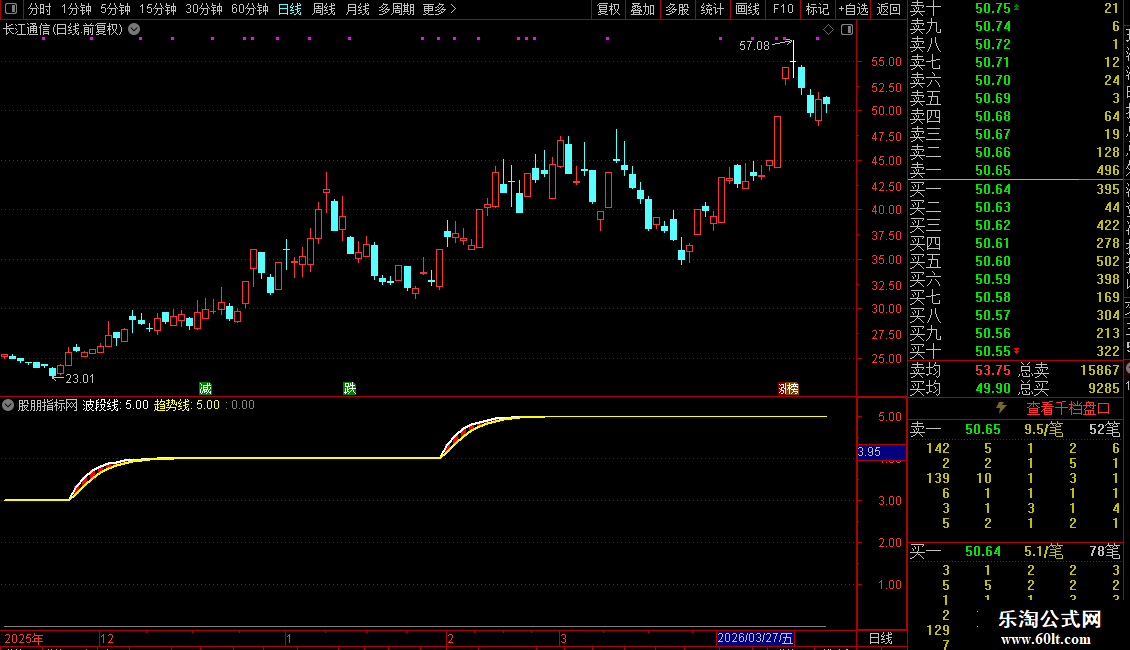Add stock via +自选 button
Viewport: 1130px width, 650px height.
[x=853, y=9]
